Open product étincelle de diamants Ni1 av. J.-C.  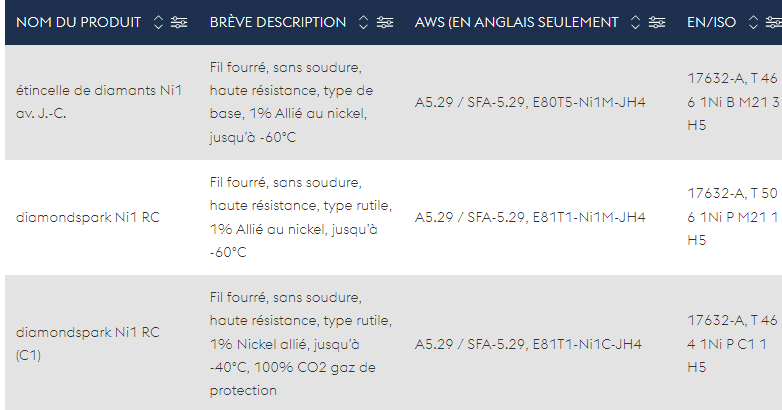click(99, 102)
